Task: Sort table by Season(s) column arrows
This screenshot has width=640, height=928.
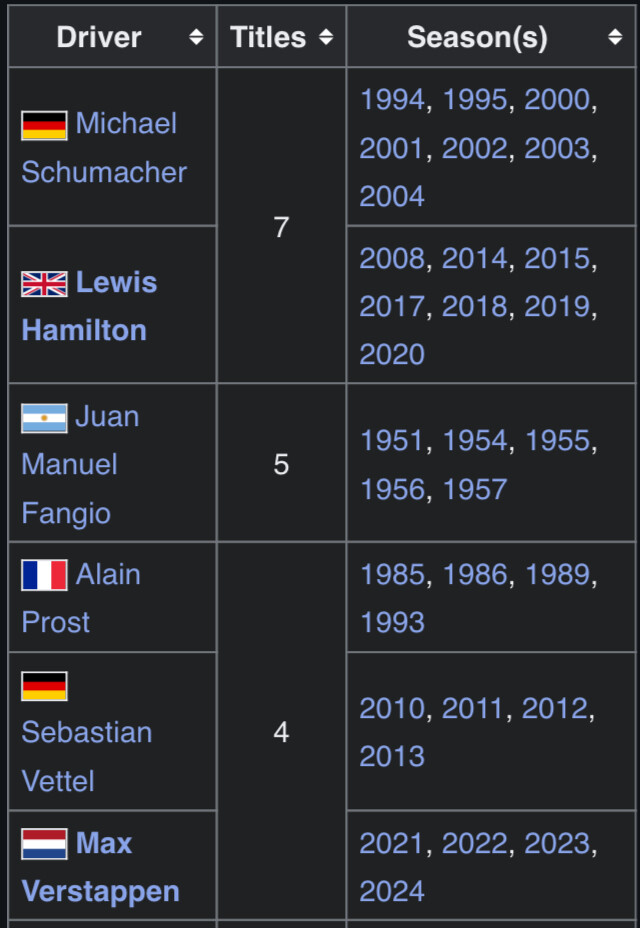Action: click(615, 37)
